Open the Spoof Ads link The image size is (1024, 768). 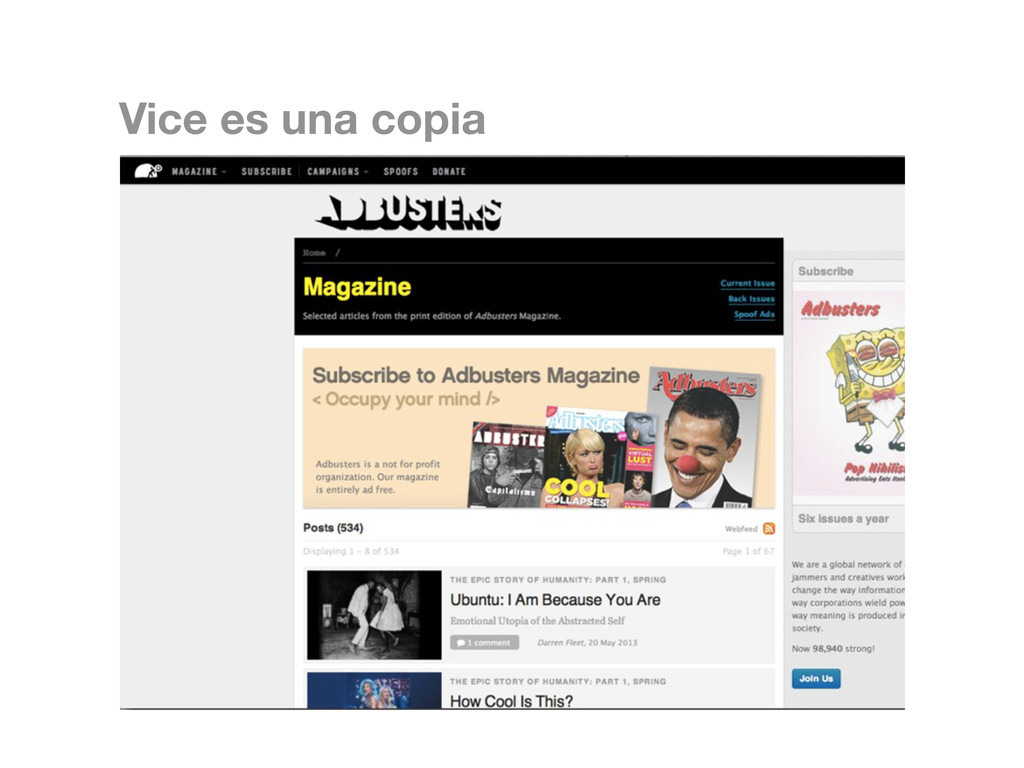click(754, 314)
